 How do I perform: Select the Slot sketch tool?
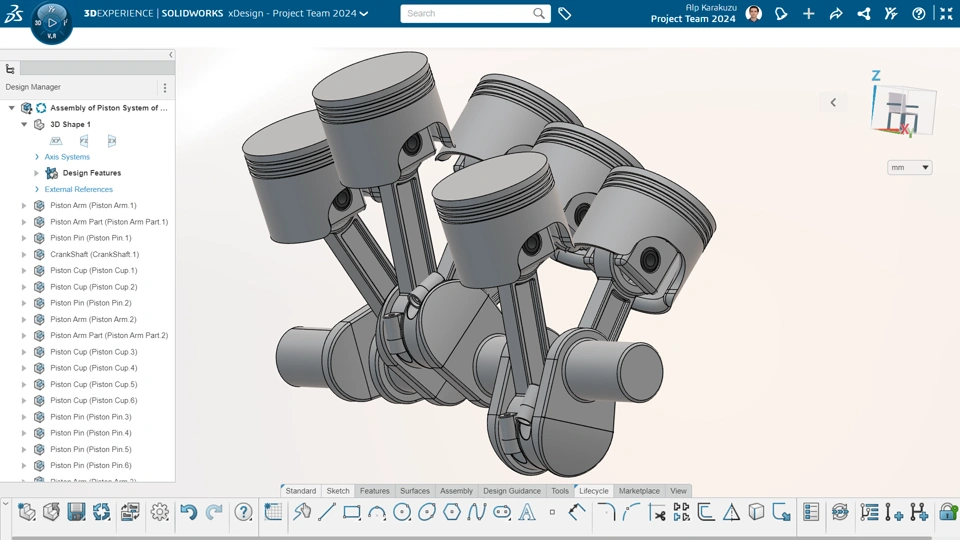point(502,512)
